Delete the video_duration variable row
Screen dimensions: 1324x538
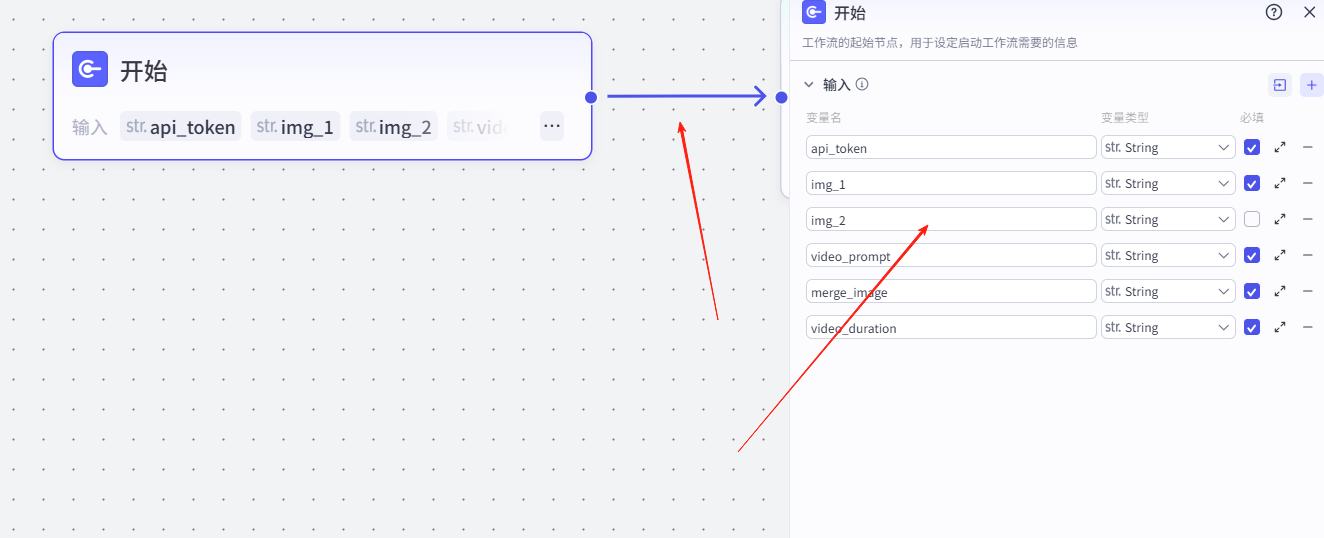click(1307, 328)
